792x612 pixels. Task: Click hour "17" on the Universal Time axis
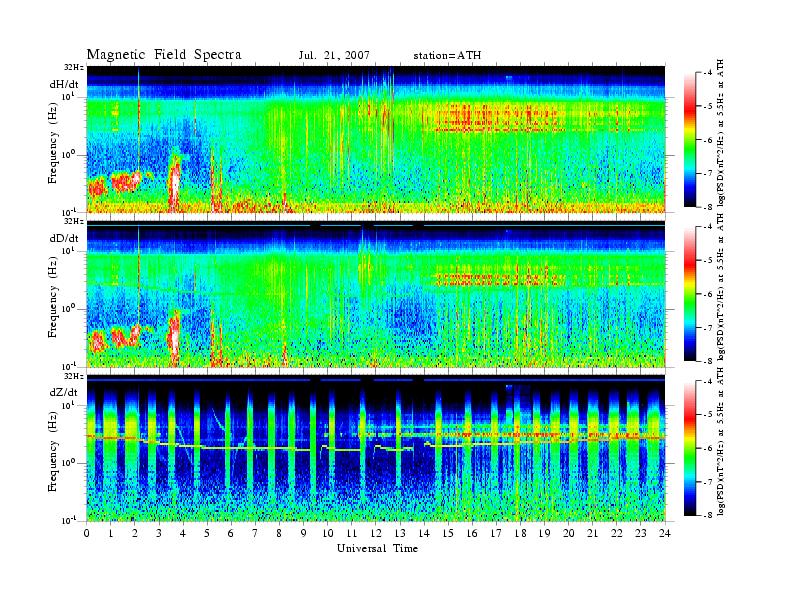click(497, 533)
